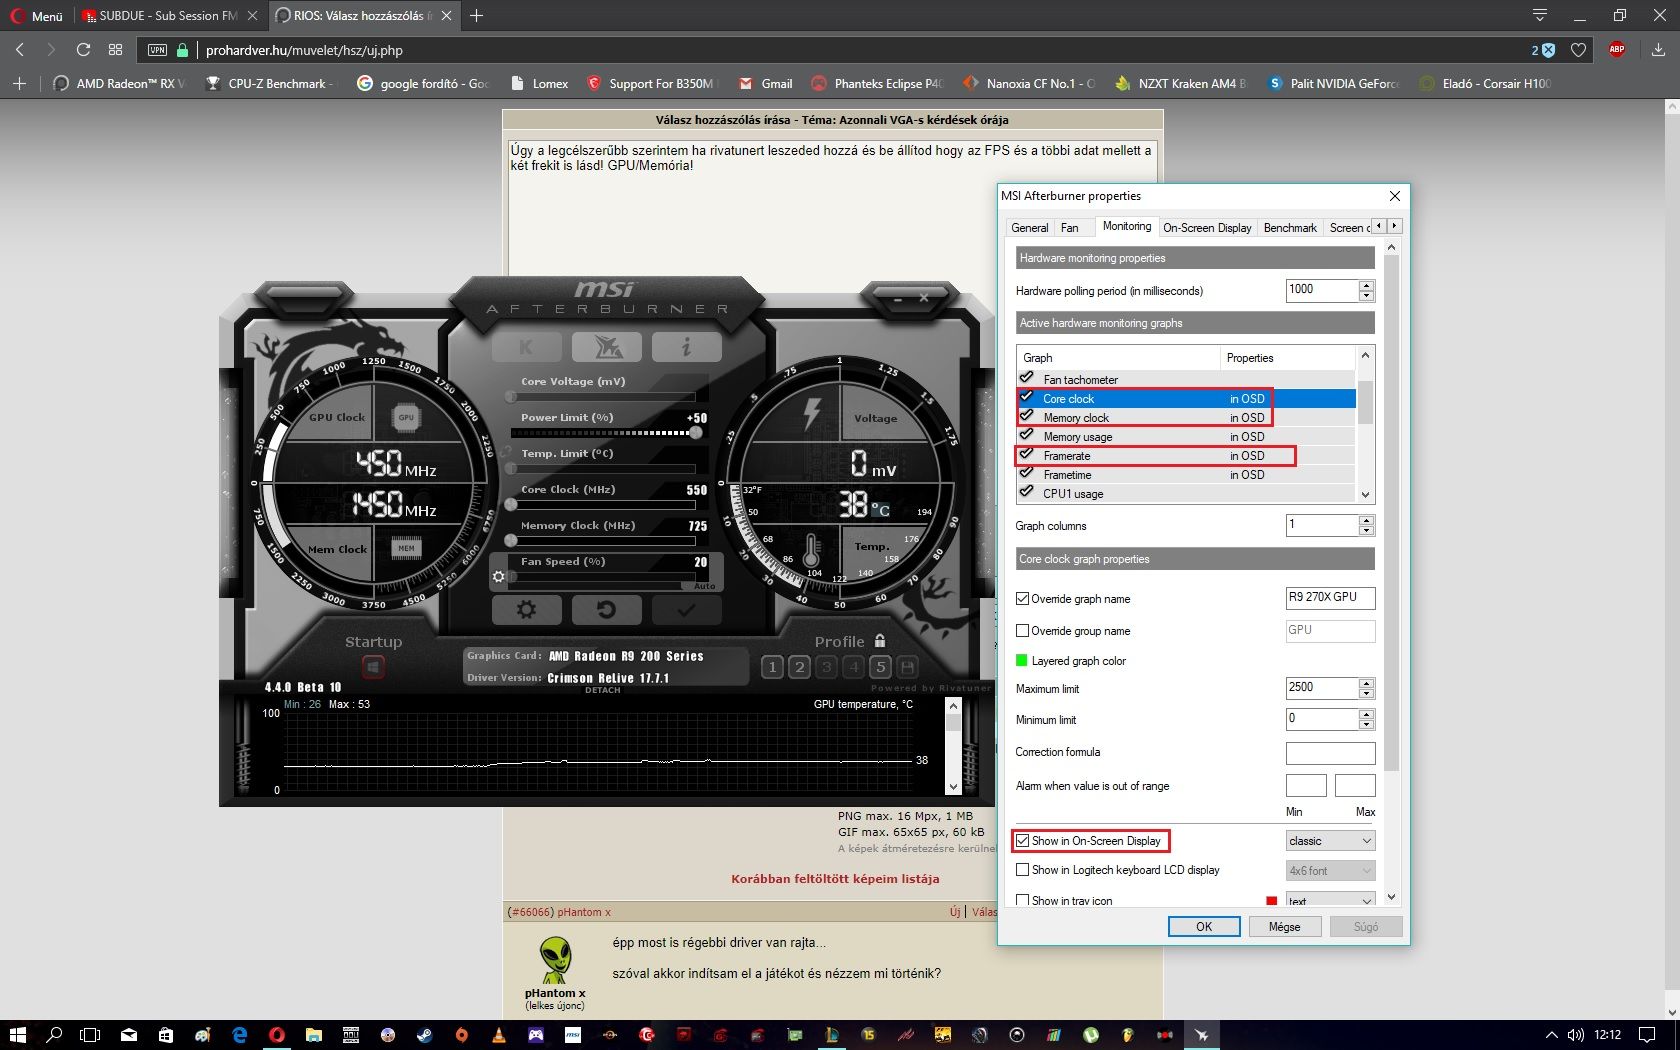
Task: Toggle the Memory clock graph checkmark
Action: (x=1027, y=417)
